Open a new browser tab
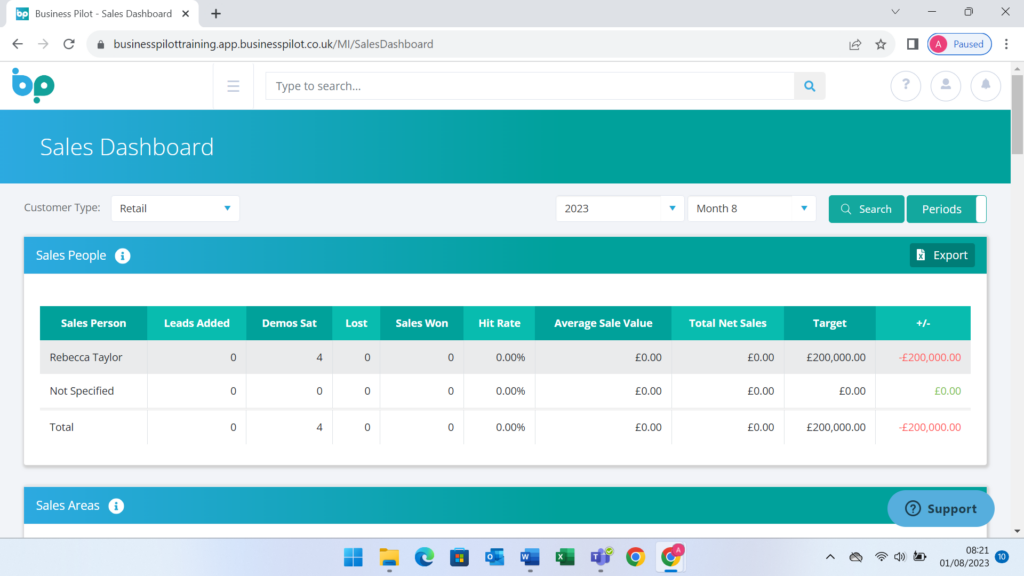The image size is (1024, 576). [216, 14]
